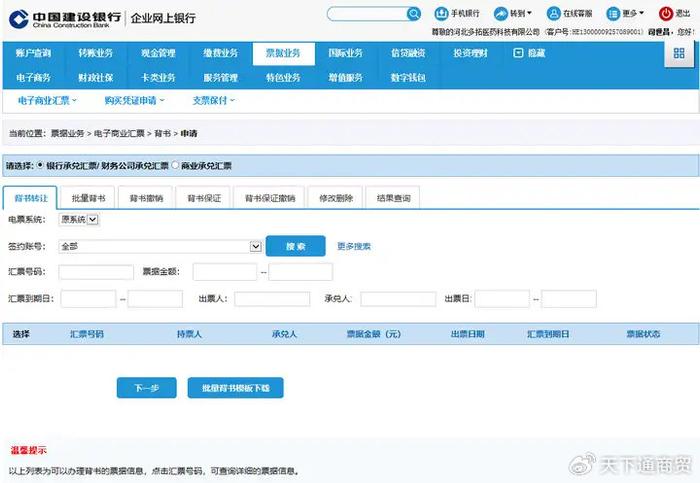Click the 下一步 button
Image resolution: width=700 pixels, height=483 pixels.
(146, 387)
